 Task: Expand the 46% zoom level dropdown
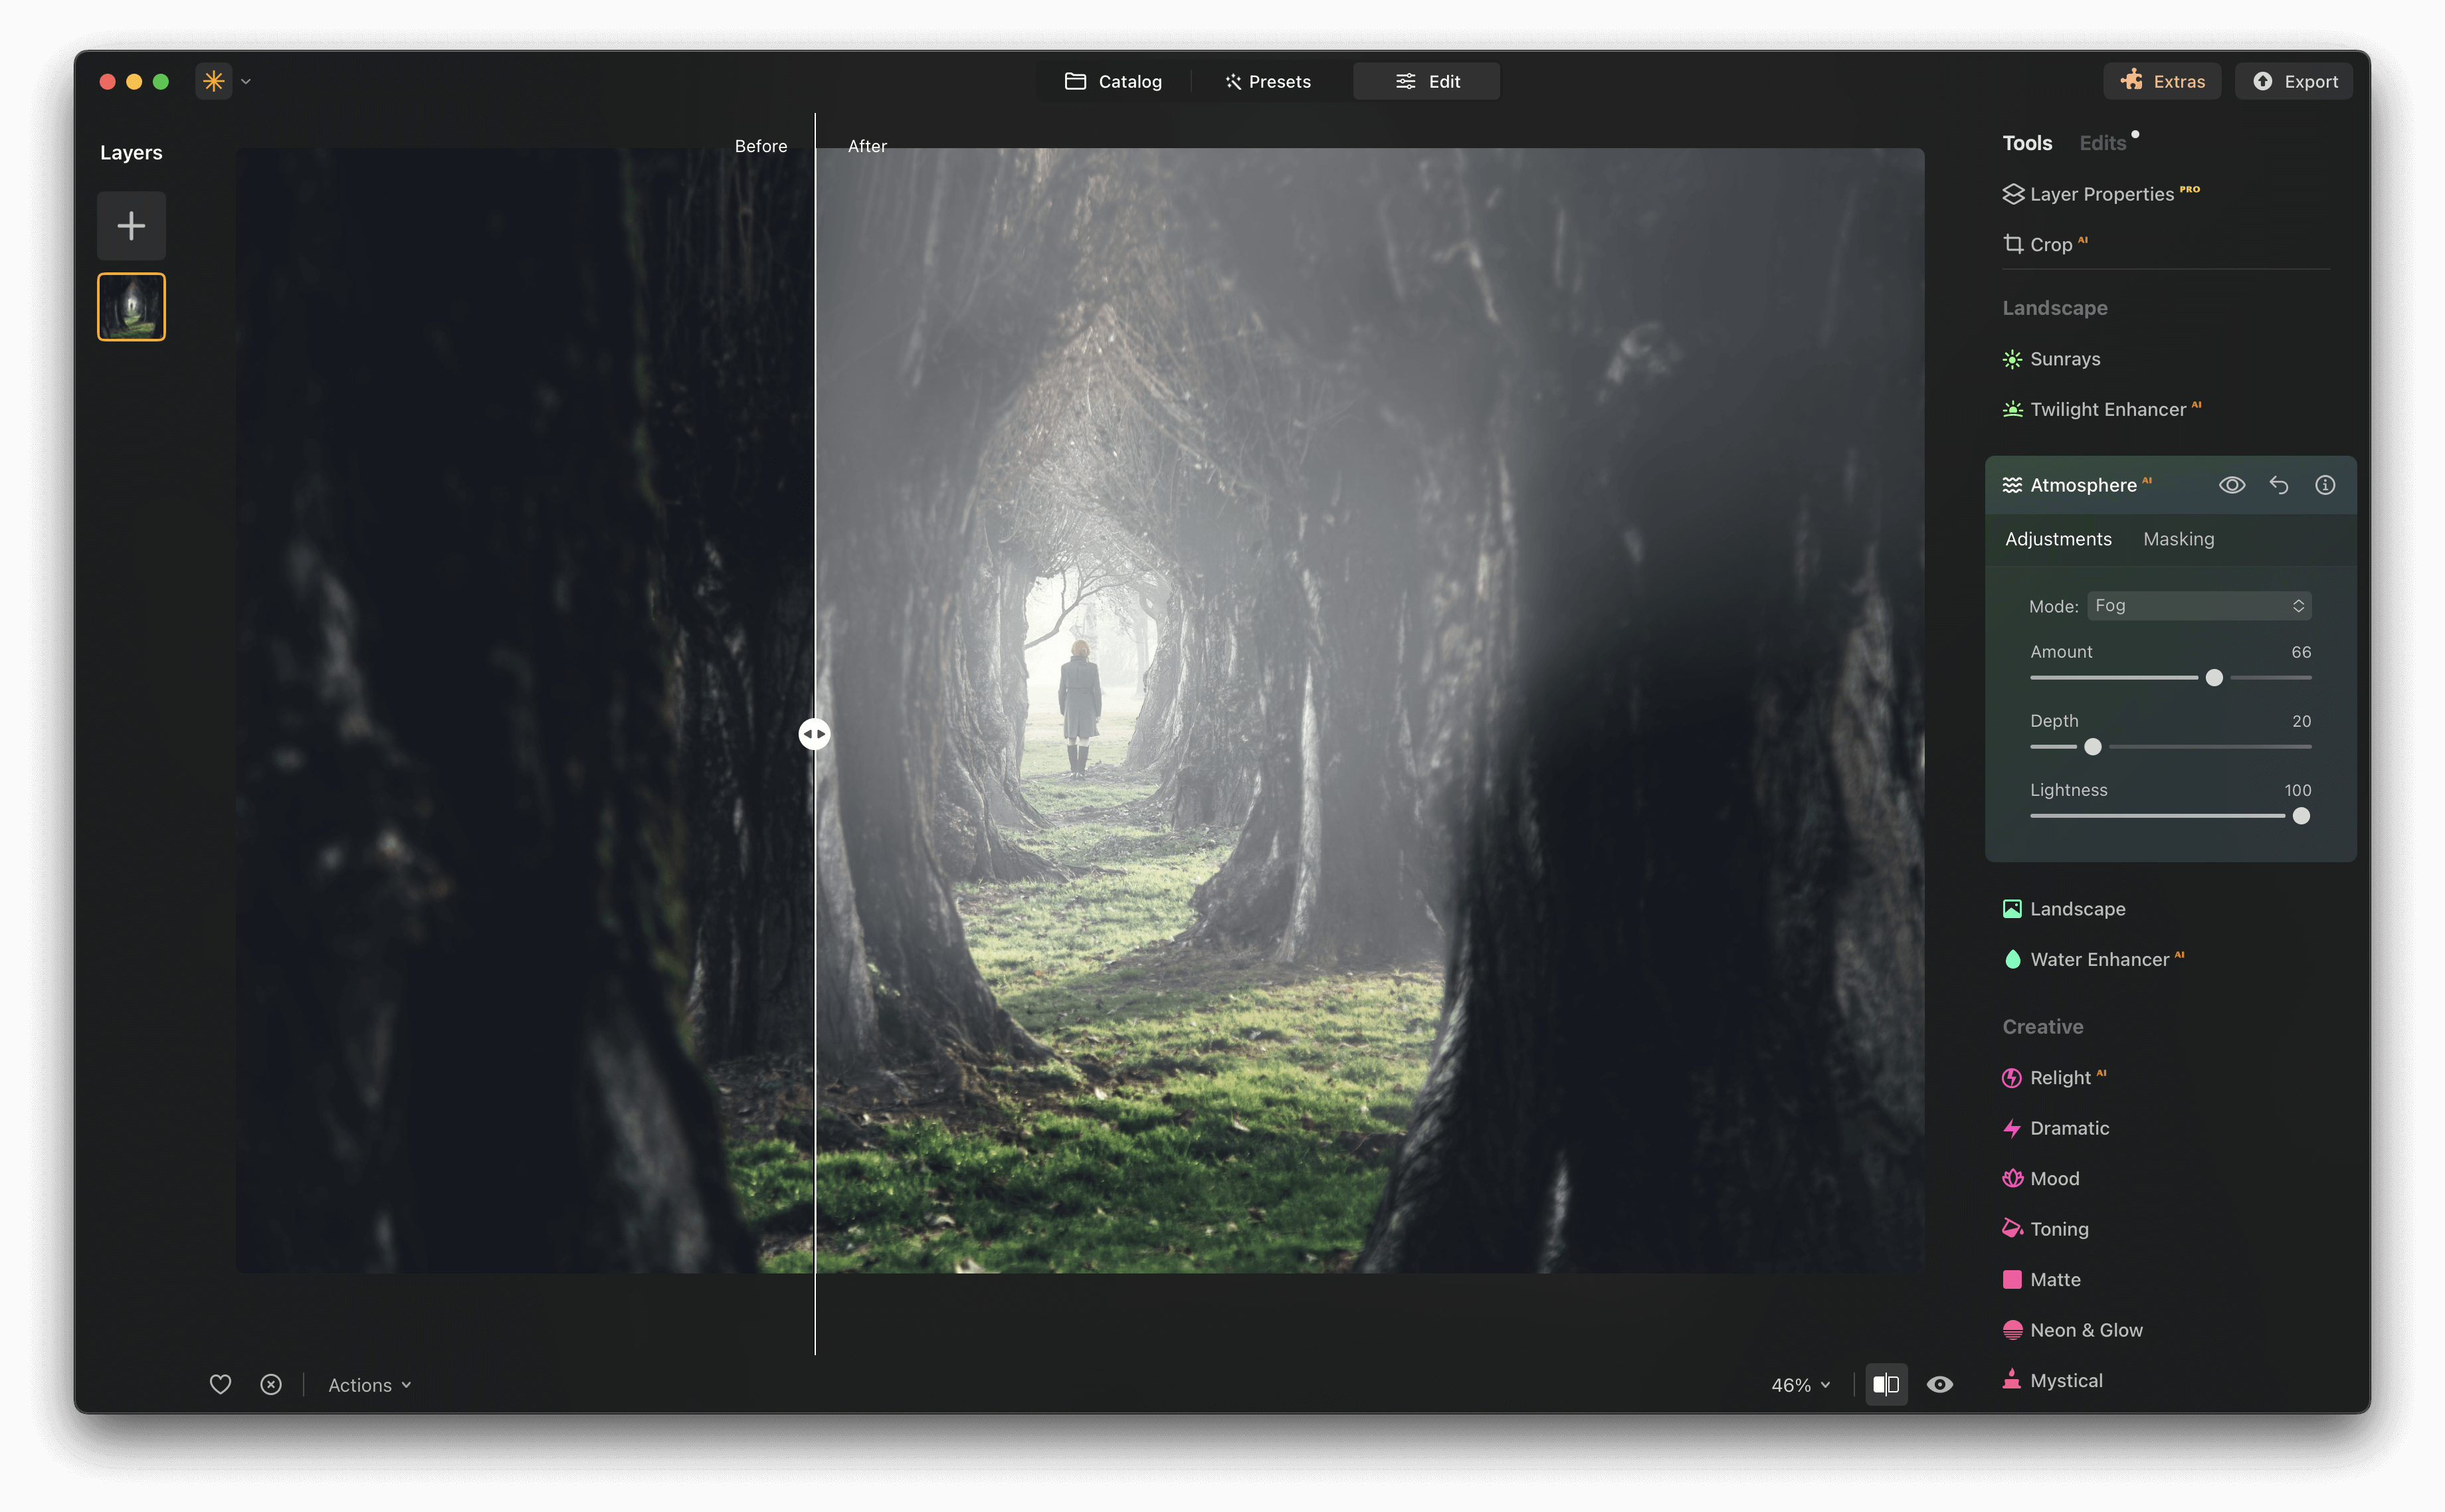click(1800, 1385)
